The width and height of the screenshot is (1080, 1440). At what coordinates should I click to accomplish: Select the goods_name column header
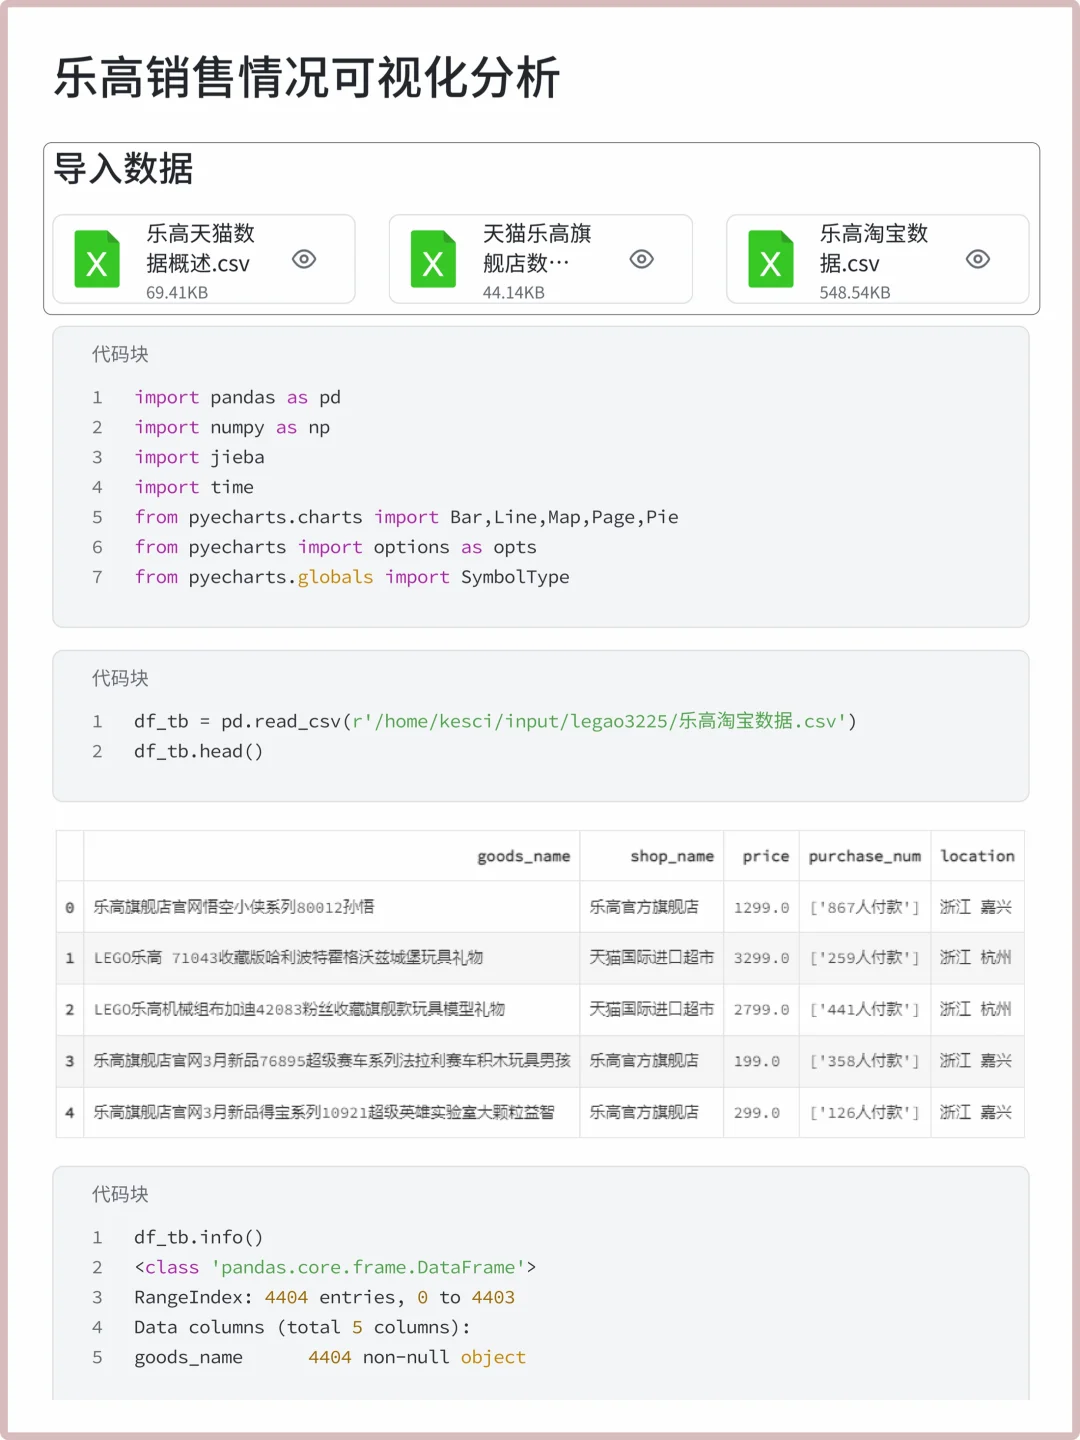pos(524,856)
